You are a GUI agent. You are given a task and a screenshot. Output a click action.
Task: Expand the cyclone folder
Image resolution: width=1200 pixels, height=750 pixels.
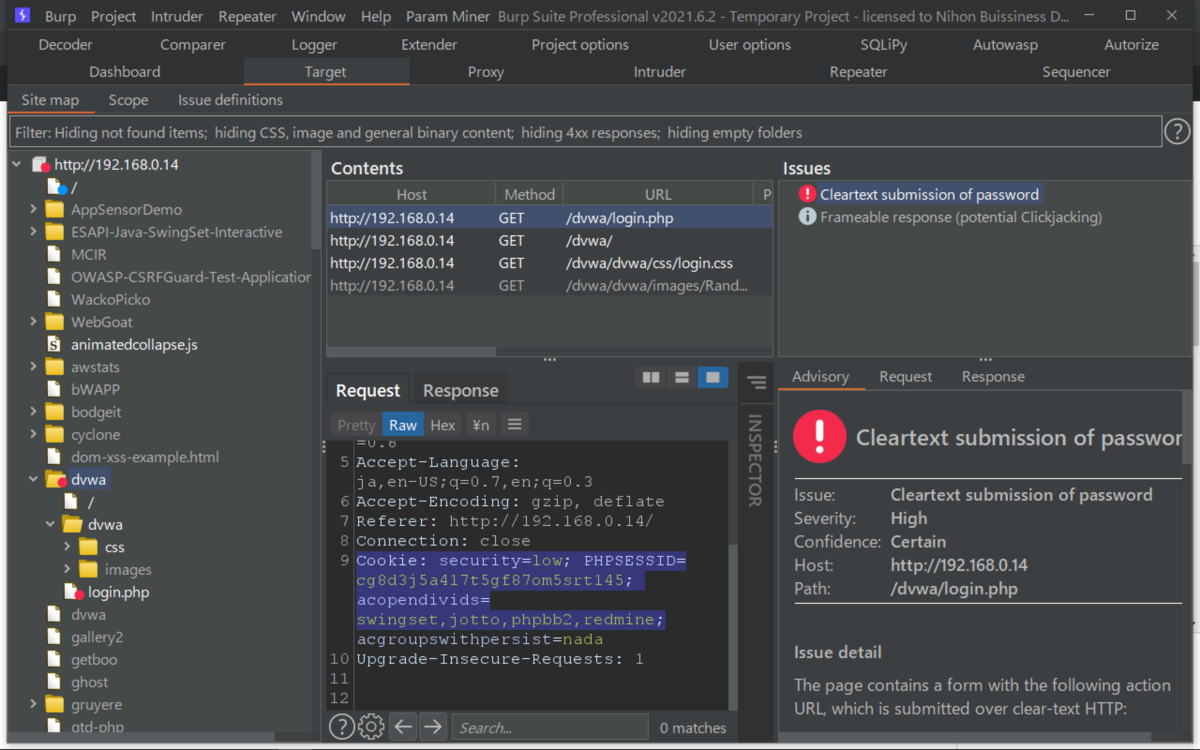pos(33,434)
